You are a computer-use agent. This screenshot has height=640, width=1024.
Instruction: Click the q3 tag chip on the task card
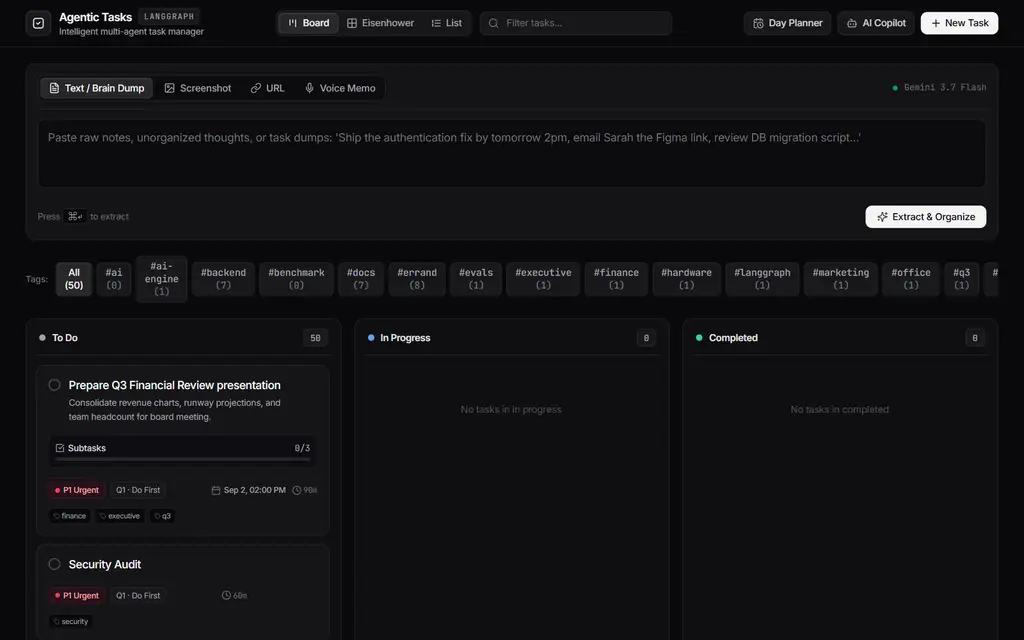click(x=162, y=516)
